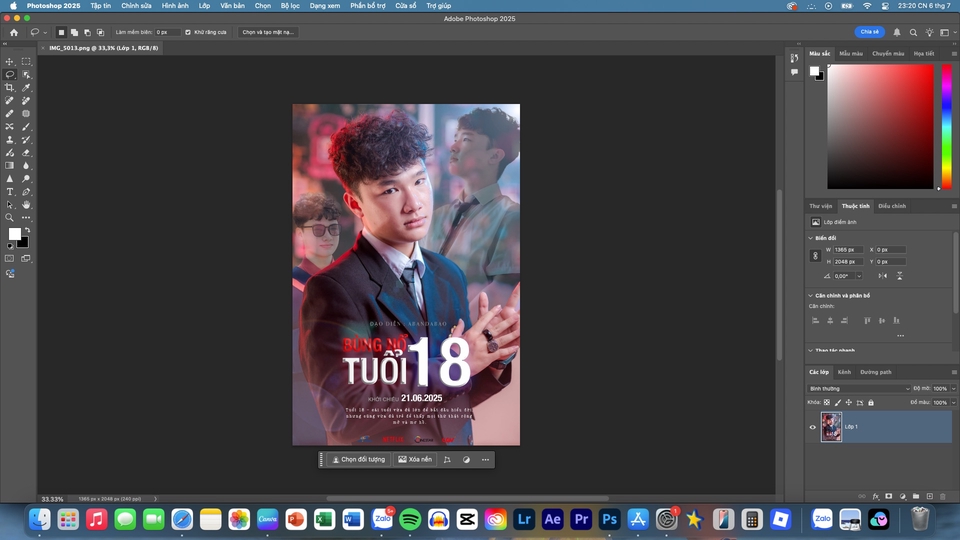Collapse the 'Biến đổi' section
Viewport: 960px width, 540px height.
tap(811, 238)
